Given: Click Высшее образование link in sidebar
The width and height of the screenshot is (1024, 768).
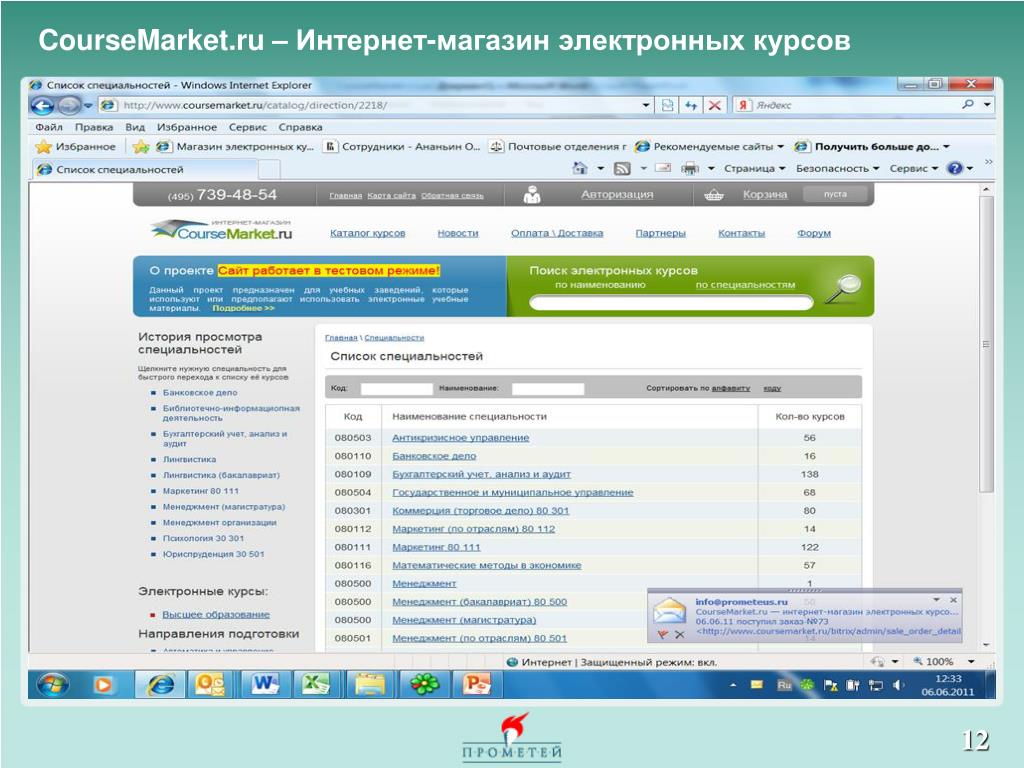Looking at the screenshot, I should click(216, 615).
